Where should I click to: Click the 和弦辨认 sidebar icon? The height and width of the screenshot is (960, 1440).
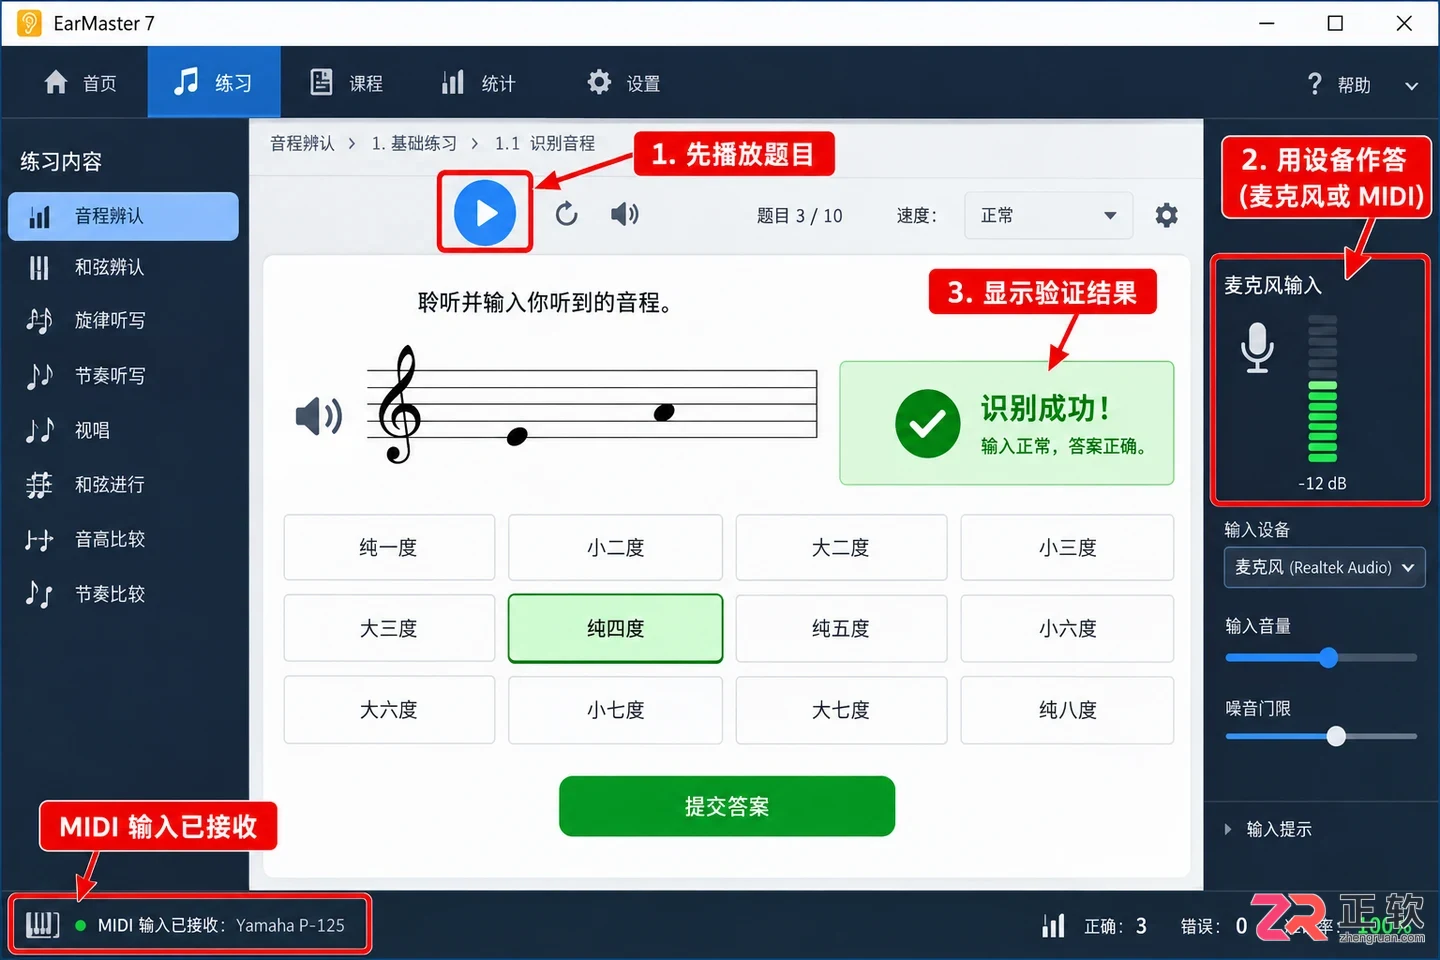click(x=39, y=268)
